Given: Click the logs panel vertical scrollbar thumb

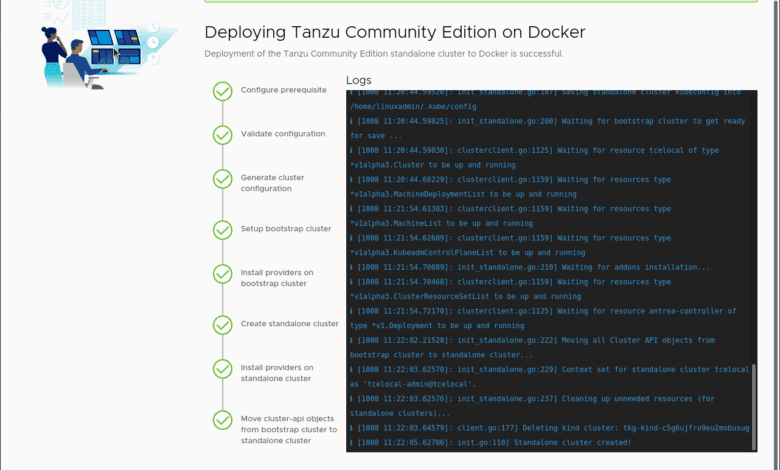Looking at the screenshot, I should (x=754, y=407).
